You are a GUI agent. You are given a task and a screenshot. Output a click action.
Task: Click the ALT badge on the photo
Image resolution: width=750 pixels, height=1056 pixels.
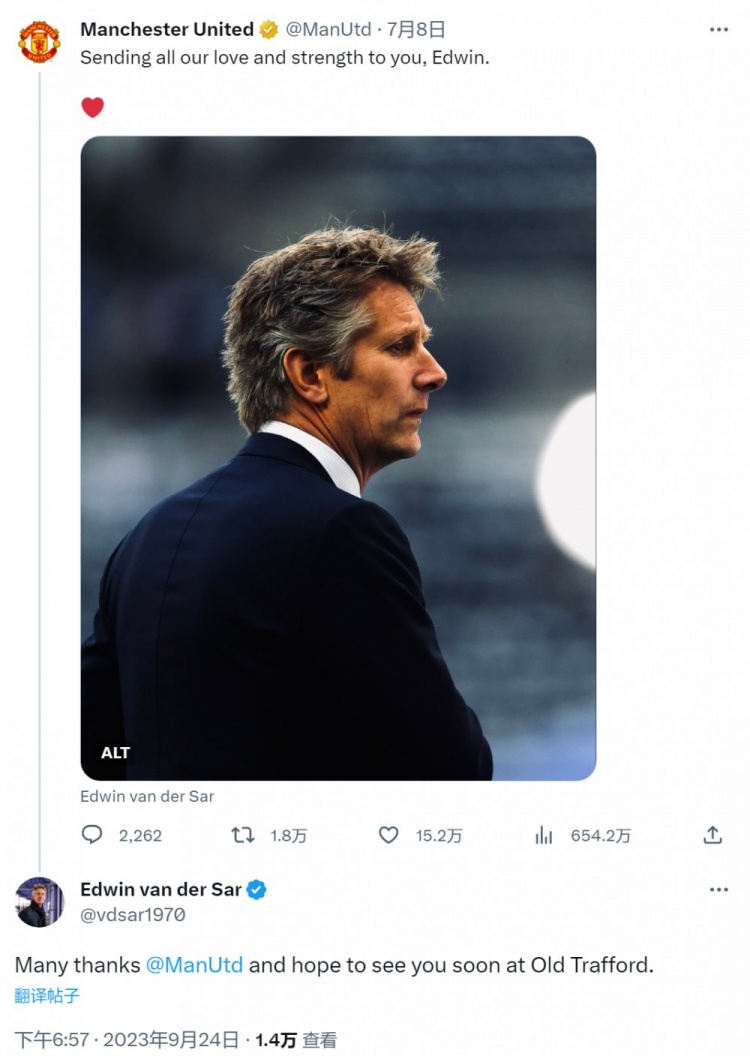click(115, 752)
